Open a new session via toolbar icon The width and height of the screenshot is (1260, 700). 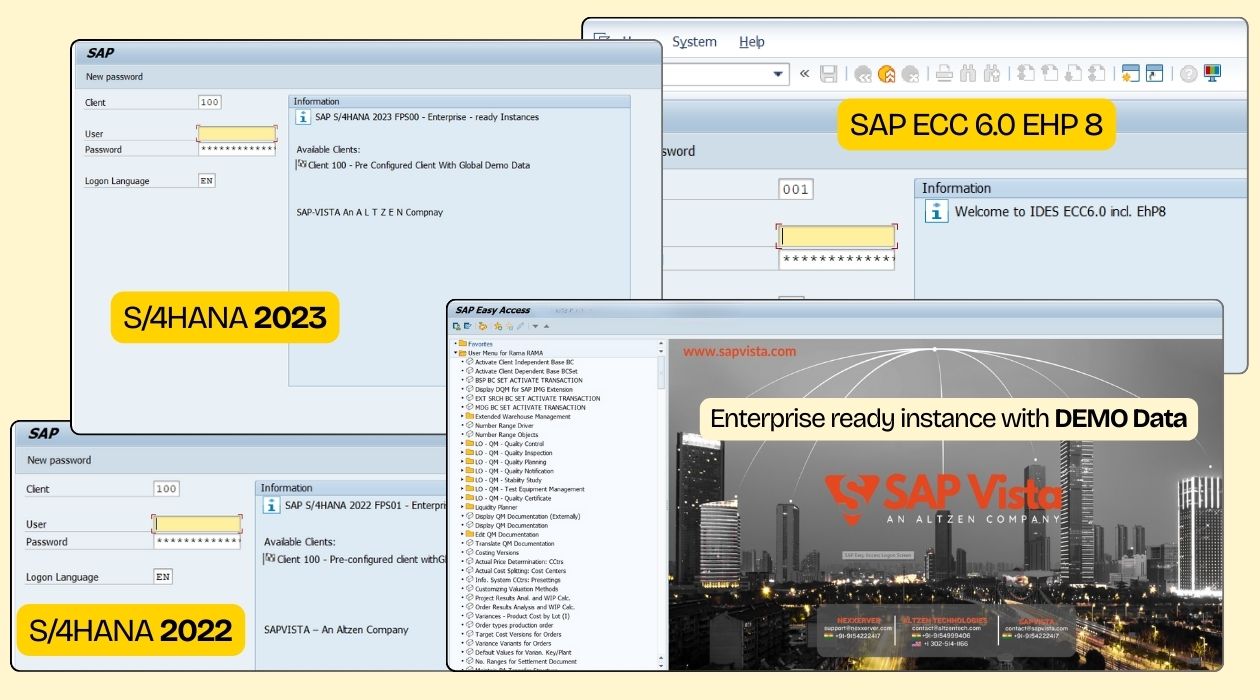(x=1131, y=74)
